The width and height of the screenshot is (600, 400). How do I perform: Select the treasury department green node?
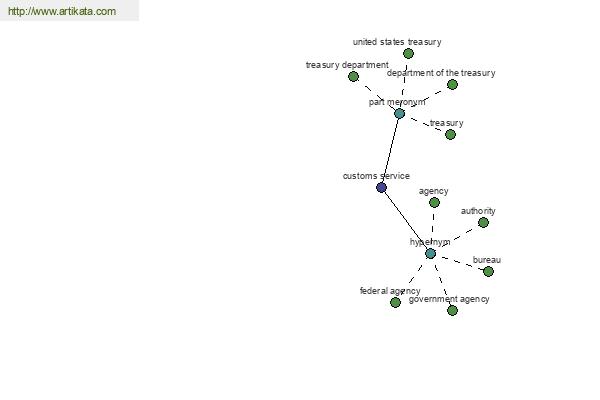(354, 77)
